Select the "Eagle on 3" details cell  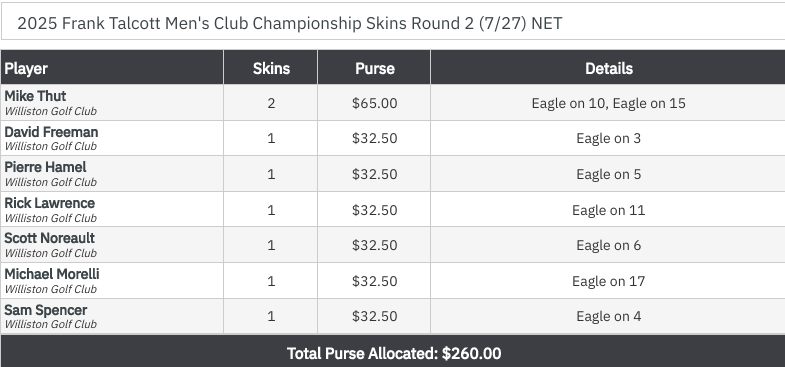(x=608, y=138)
